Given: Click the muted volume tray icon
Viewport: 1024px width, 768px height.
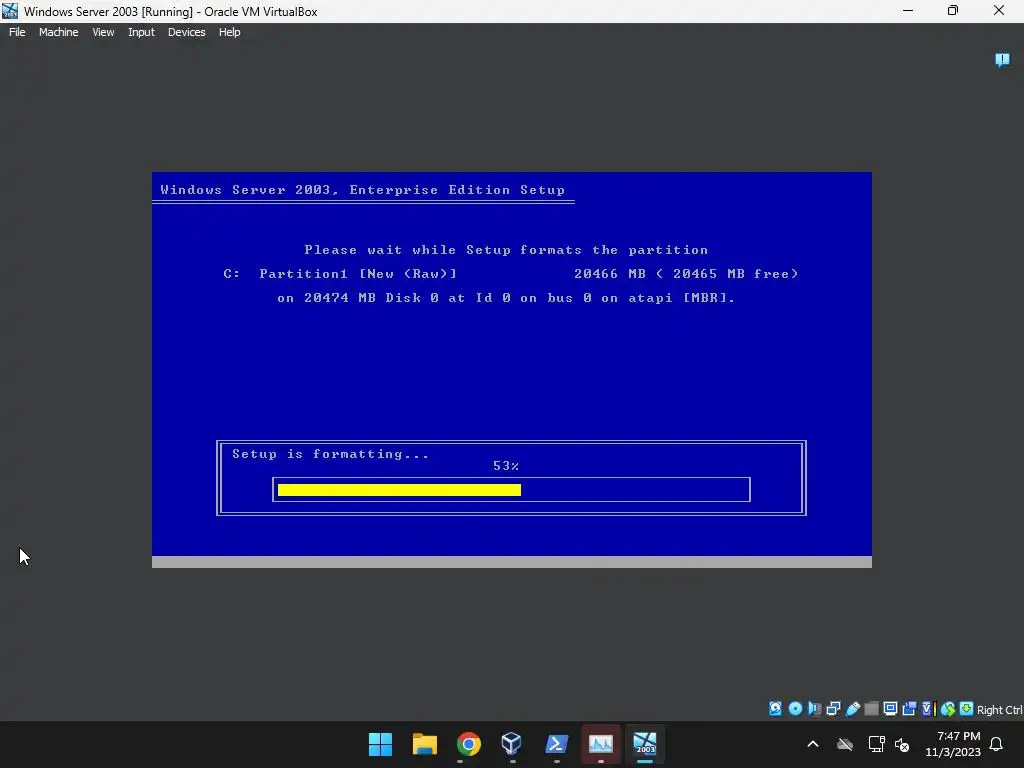Looking at the screenshot, I should [903, 744].
